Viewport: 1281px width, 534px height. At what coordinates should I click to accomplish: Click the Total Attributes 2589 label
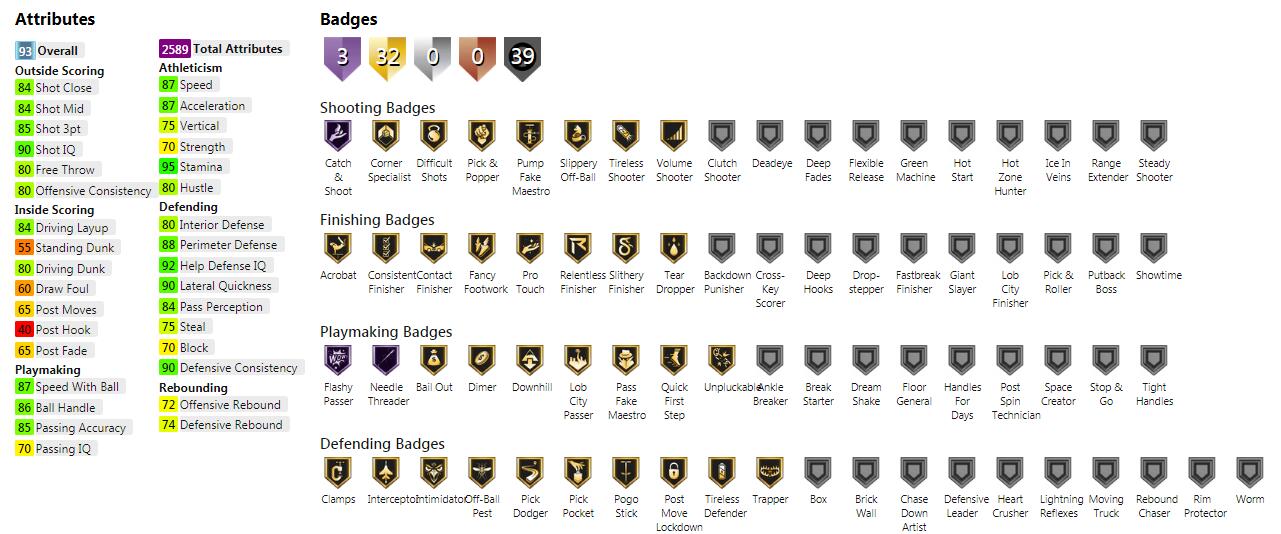pos(223,48)
